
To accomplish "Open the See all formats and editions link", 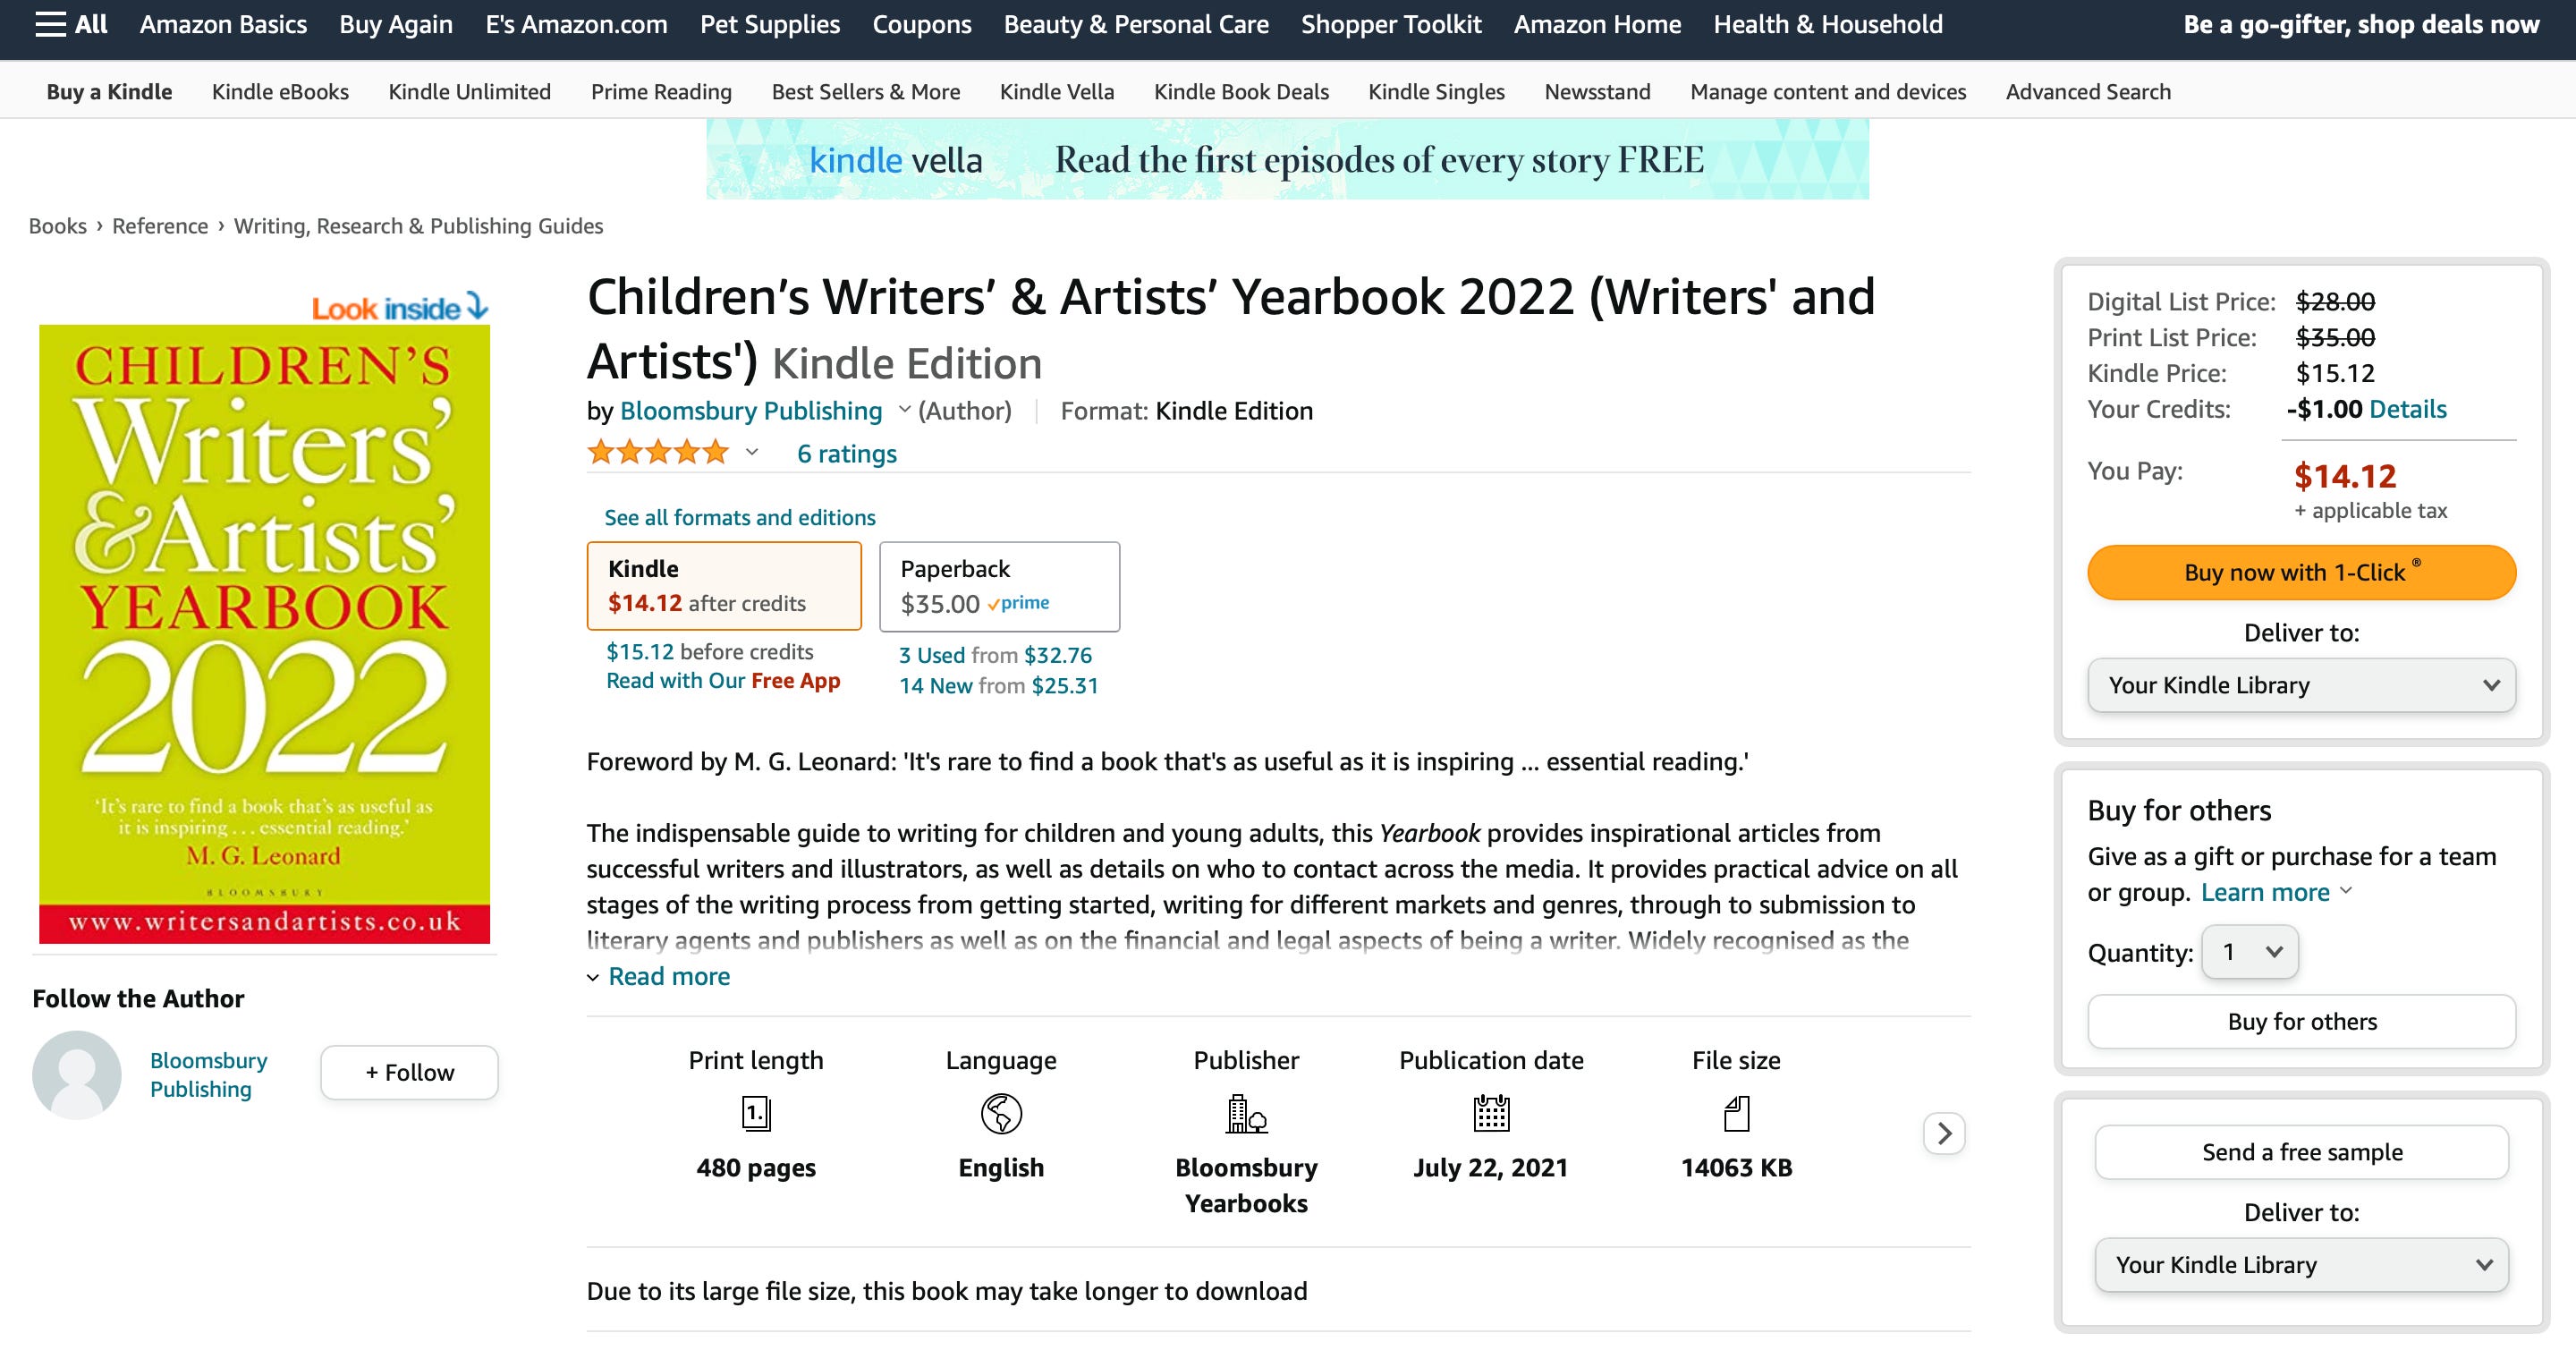I will [740, 517].
